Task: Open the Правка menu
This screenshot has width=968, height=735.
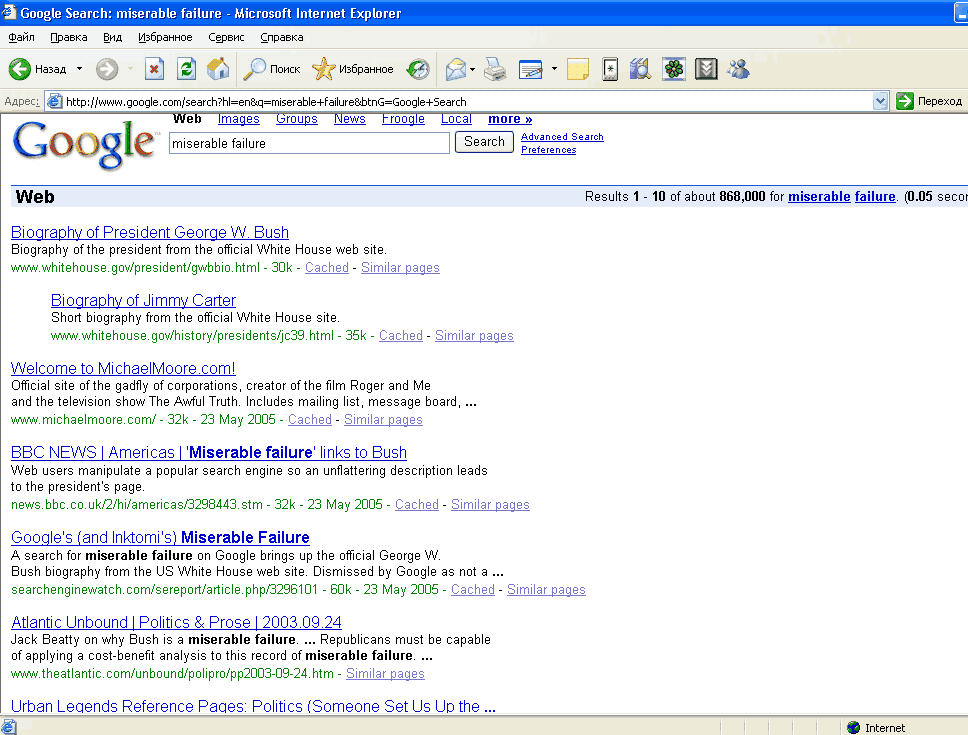Action: (69, 37)
